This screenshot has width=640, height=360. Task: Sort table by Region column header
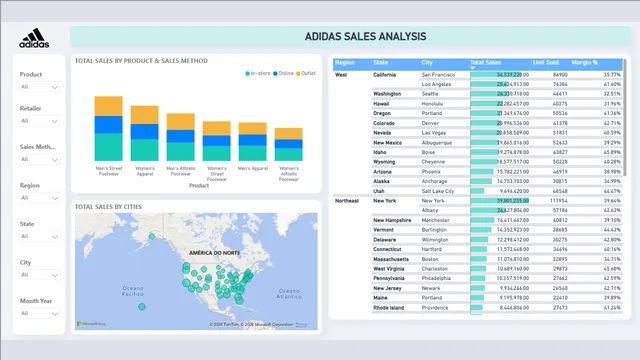(345, 62)
